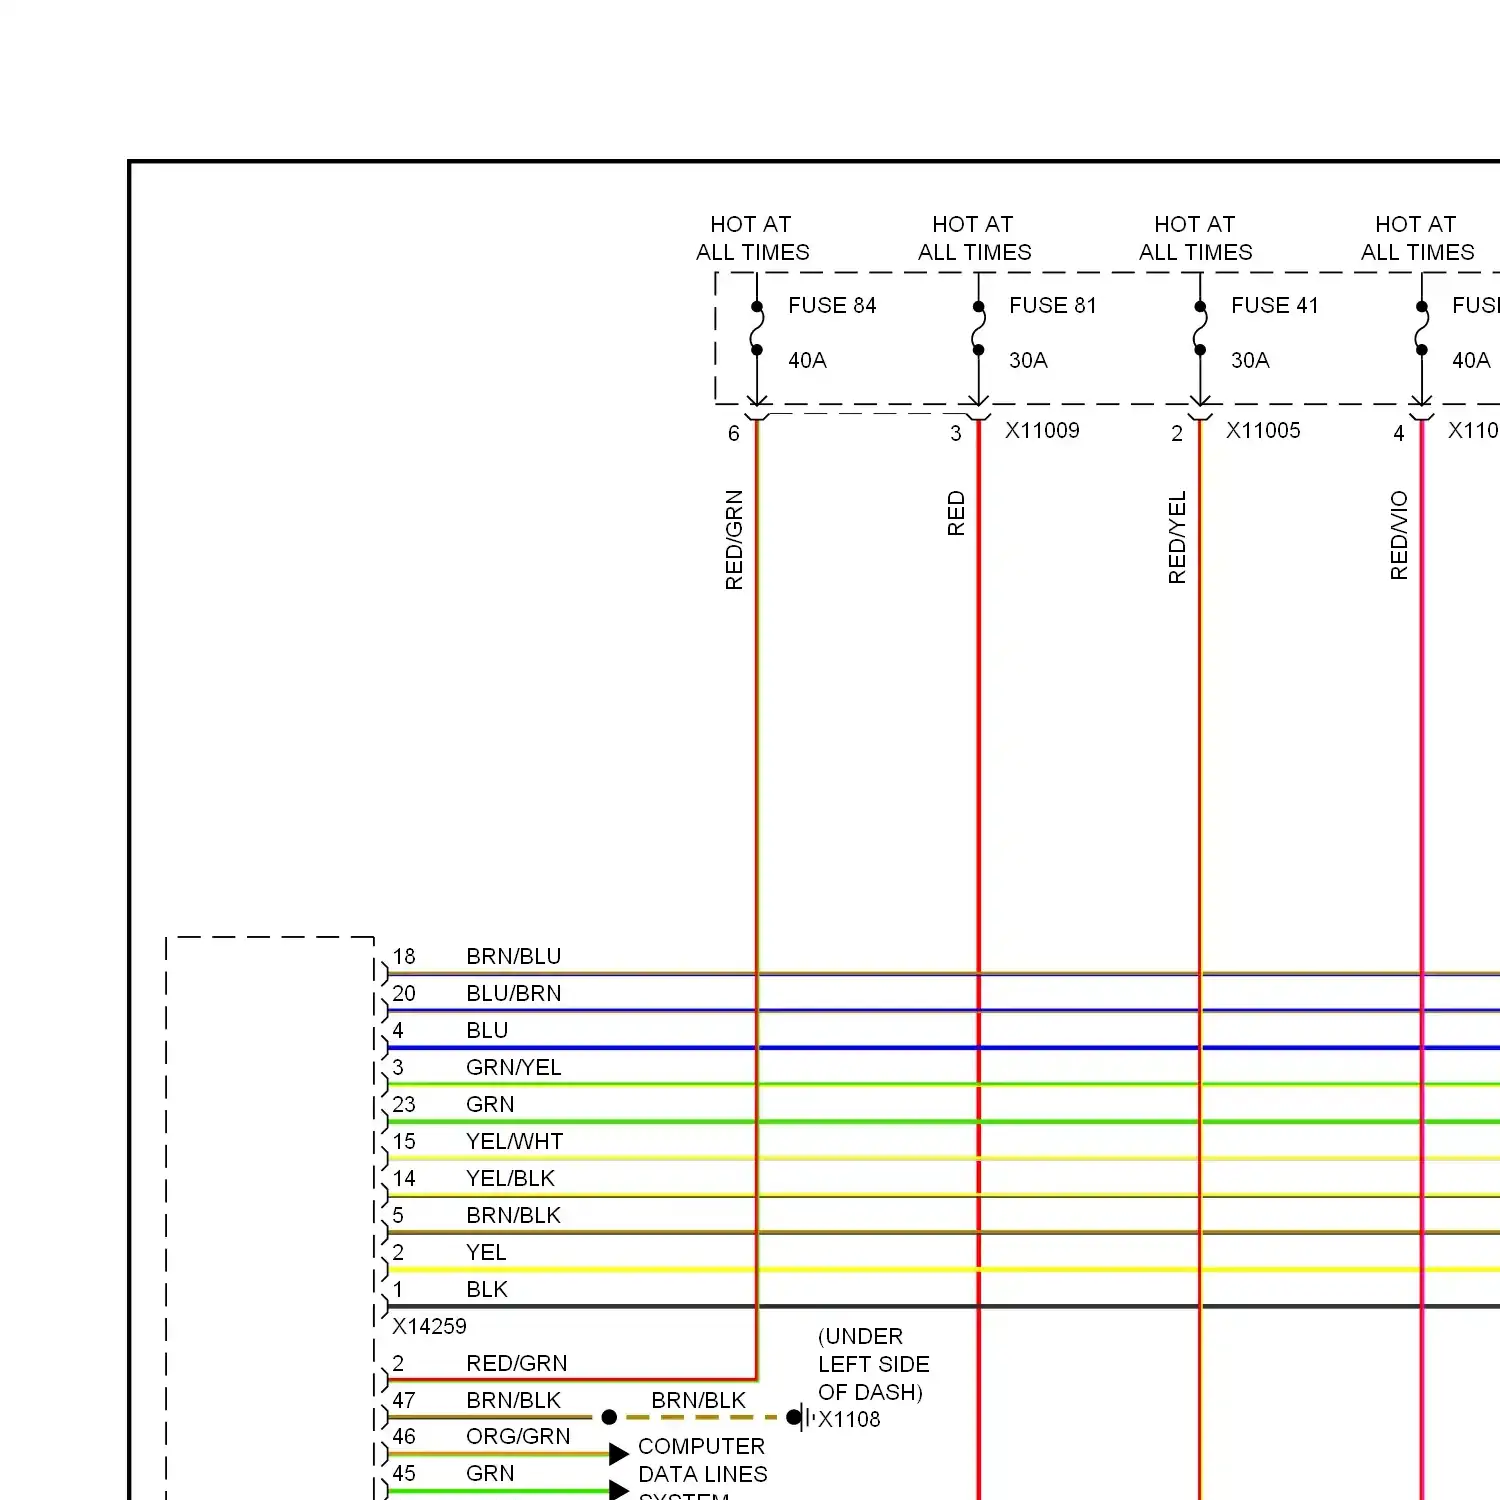Click the BRN/BLK label at pin 5
Screen dimensions: 1500x1500
(514, 1215)
